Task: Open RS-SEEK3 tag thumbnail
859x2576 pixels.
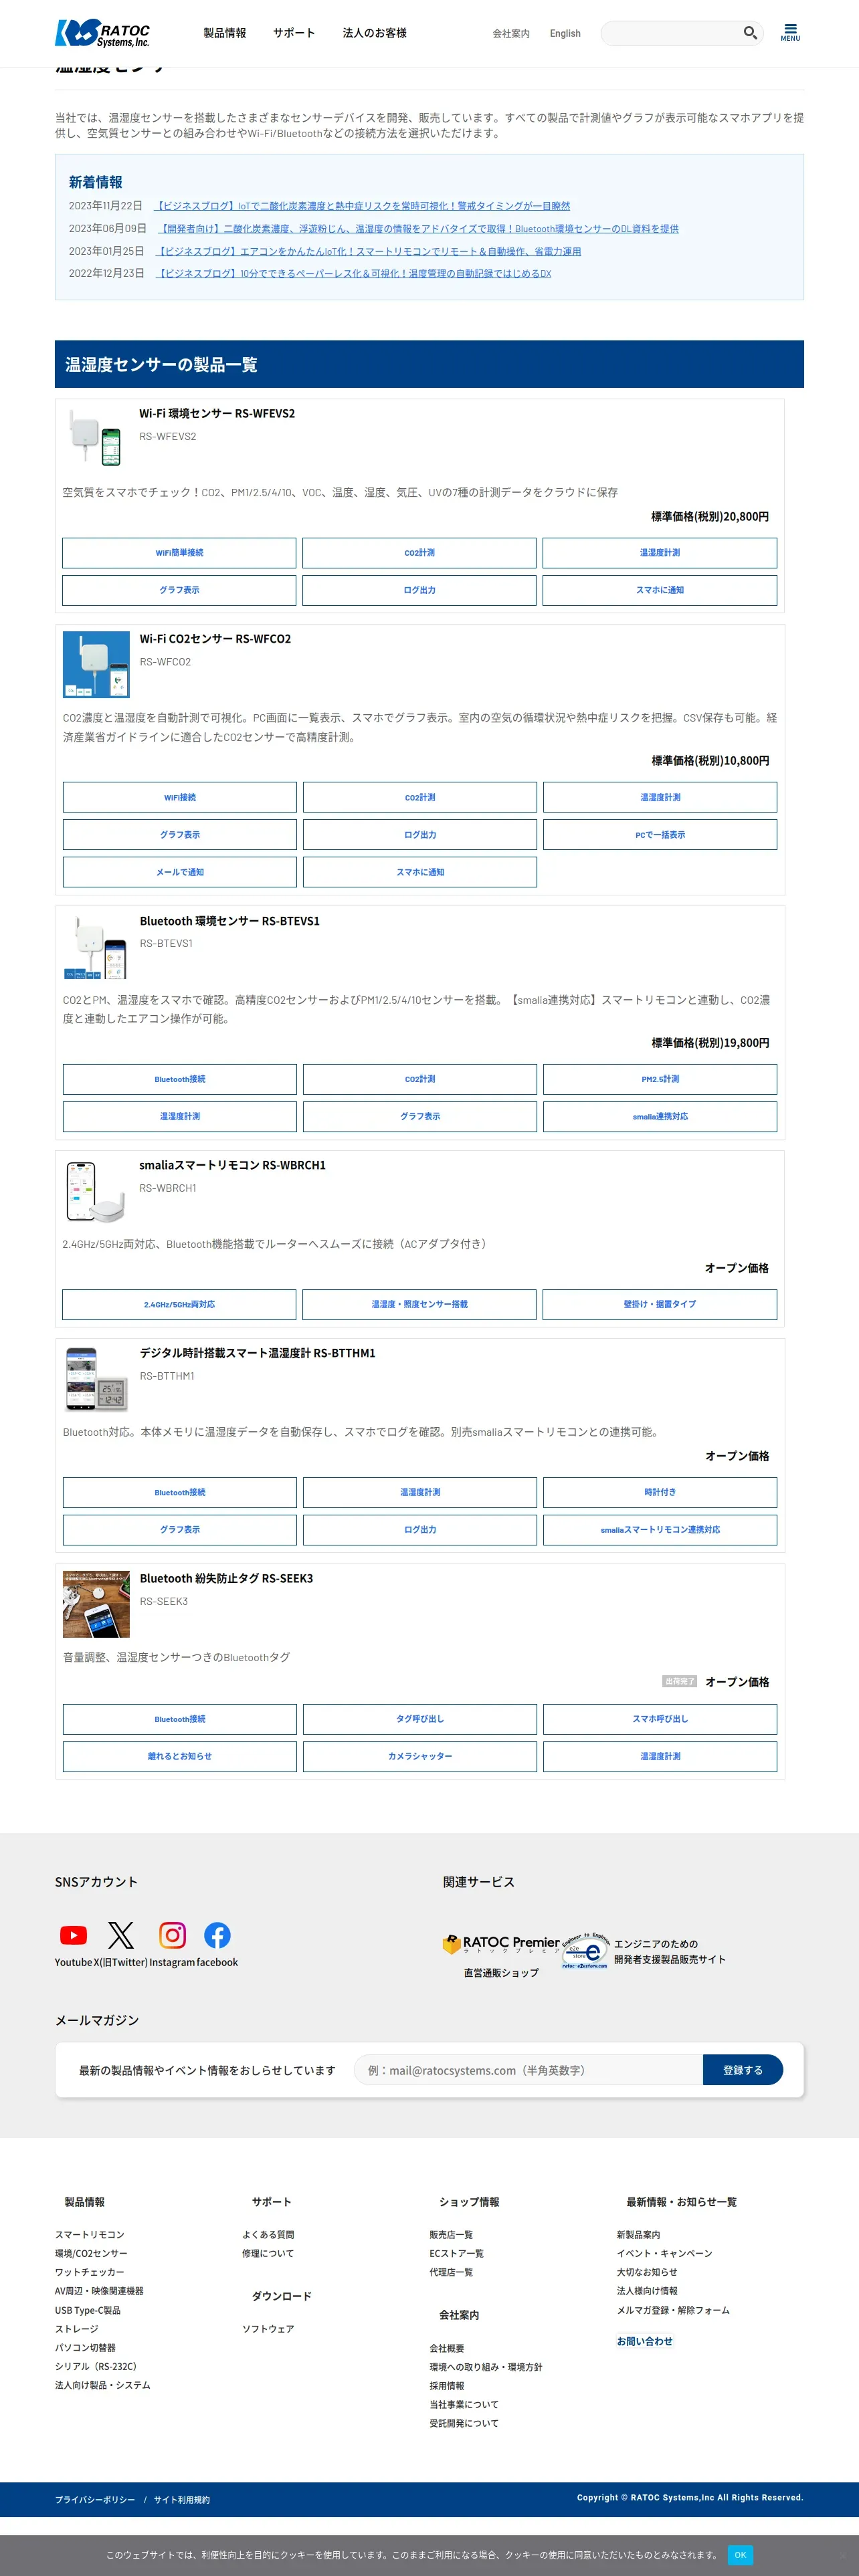Action: click(x=96, y=1604)
